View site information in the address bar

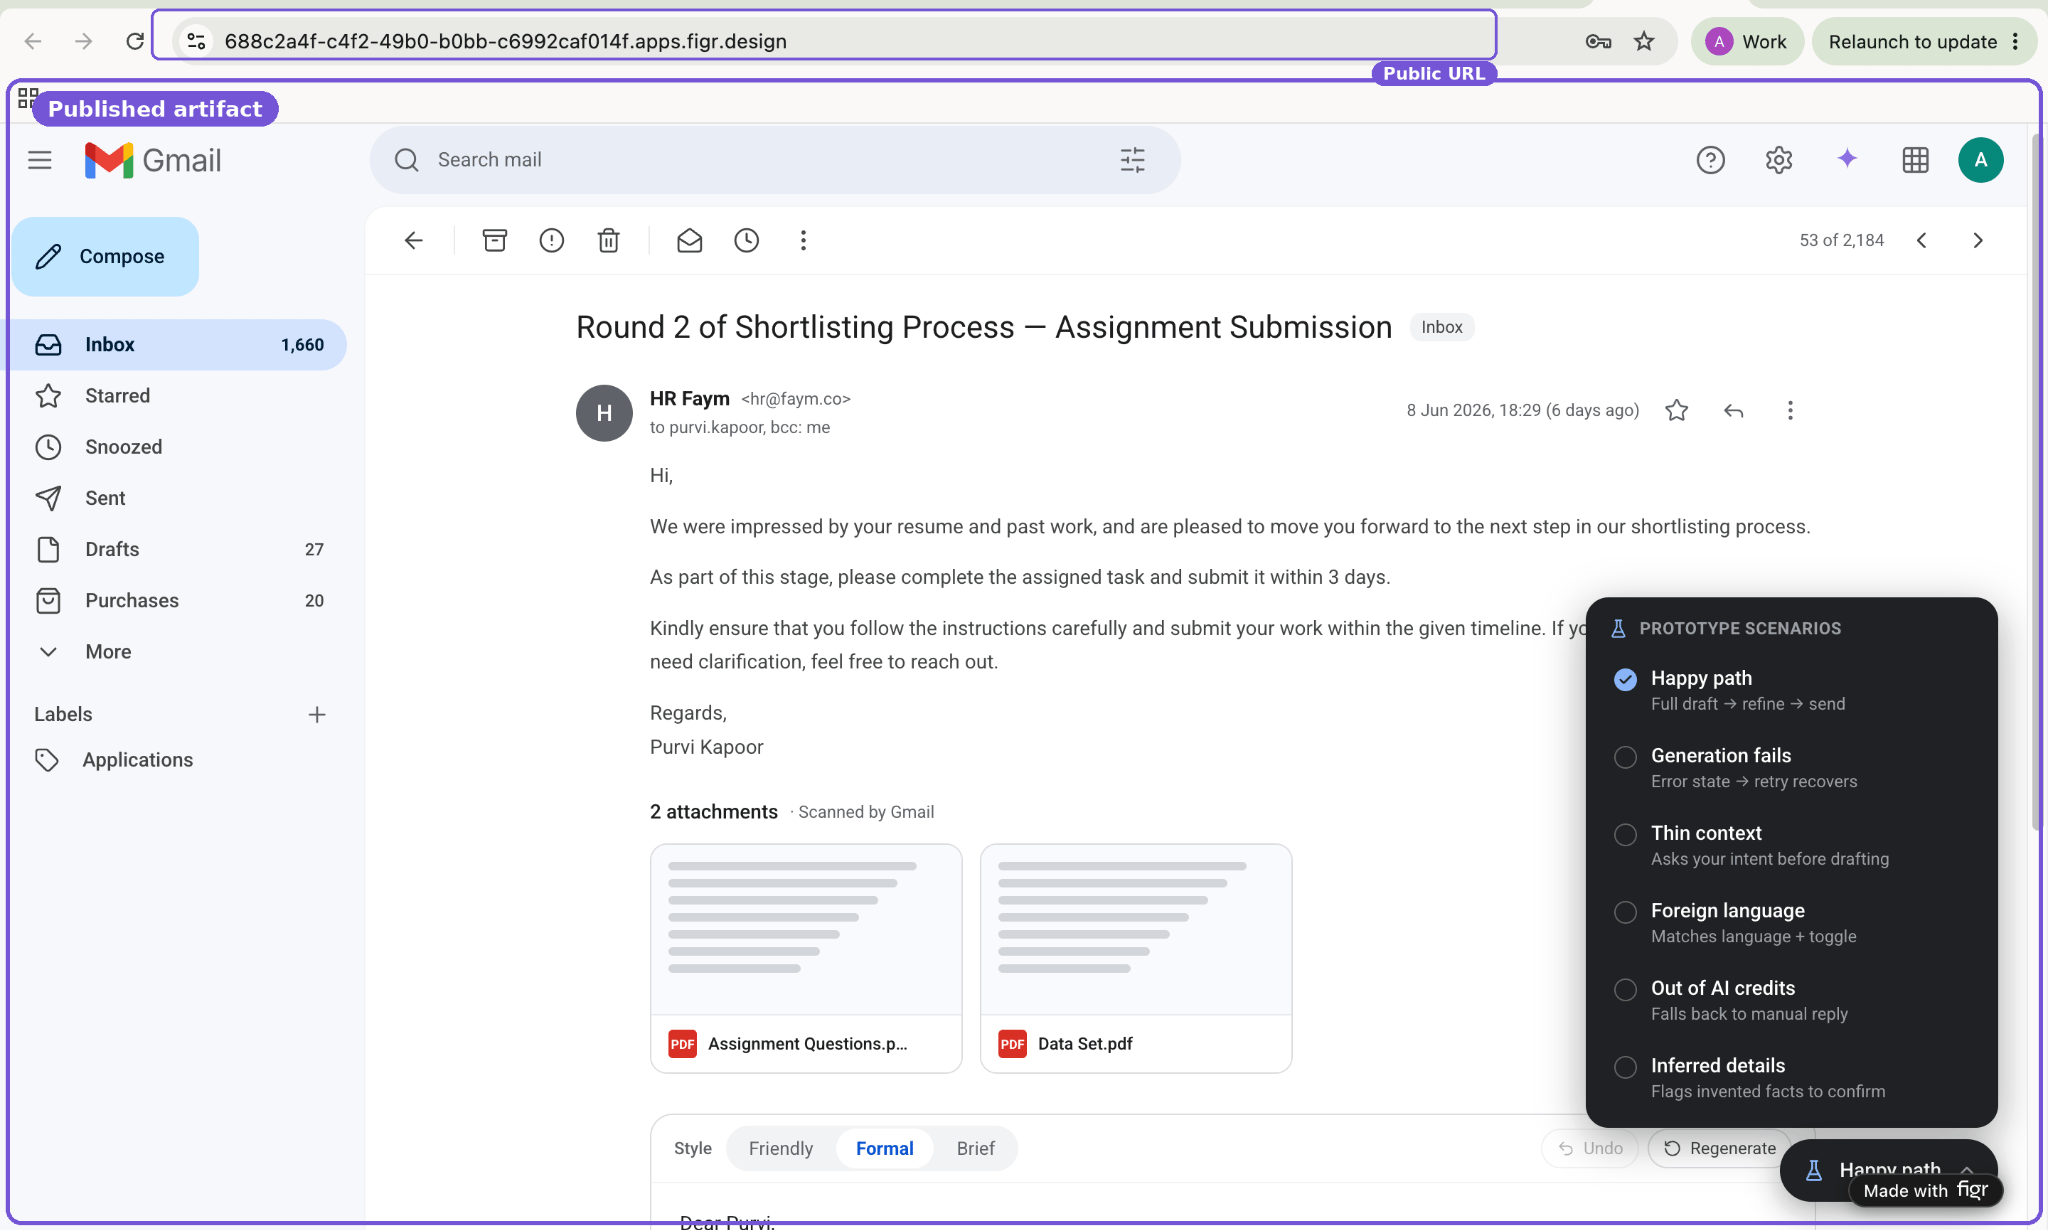click(x=196, y=41)
